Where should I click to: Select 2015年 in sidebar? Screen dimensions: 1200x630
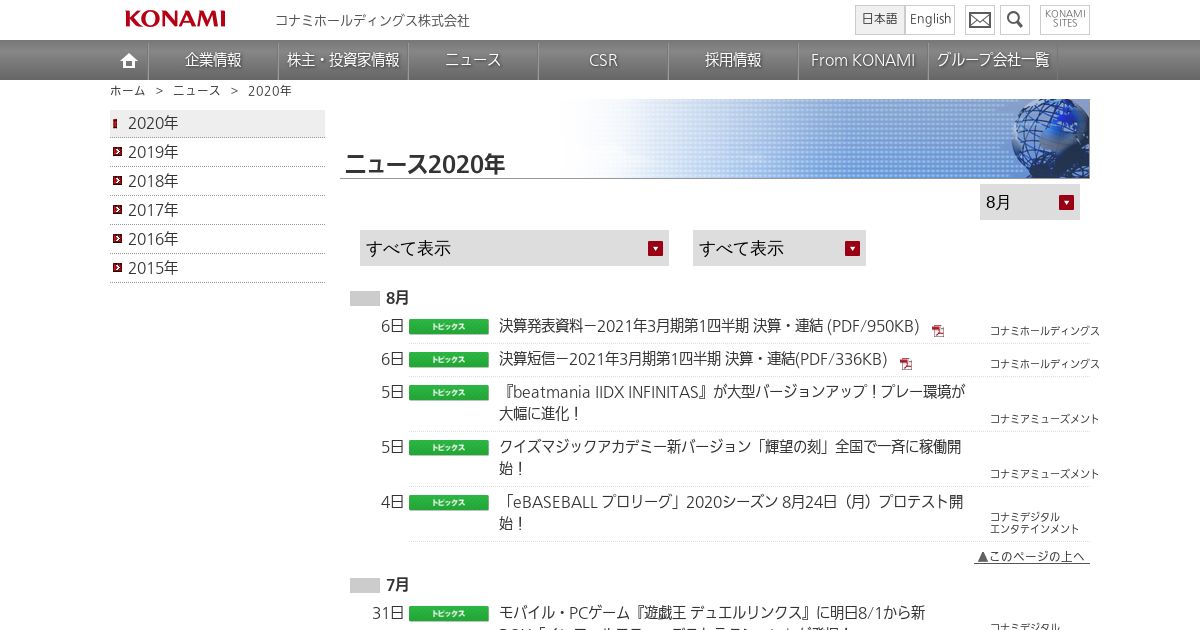pyautogui.click(x=217, y=268)
